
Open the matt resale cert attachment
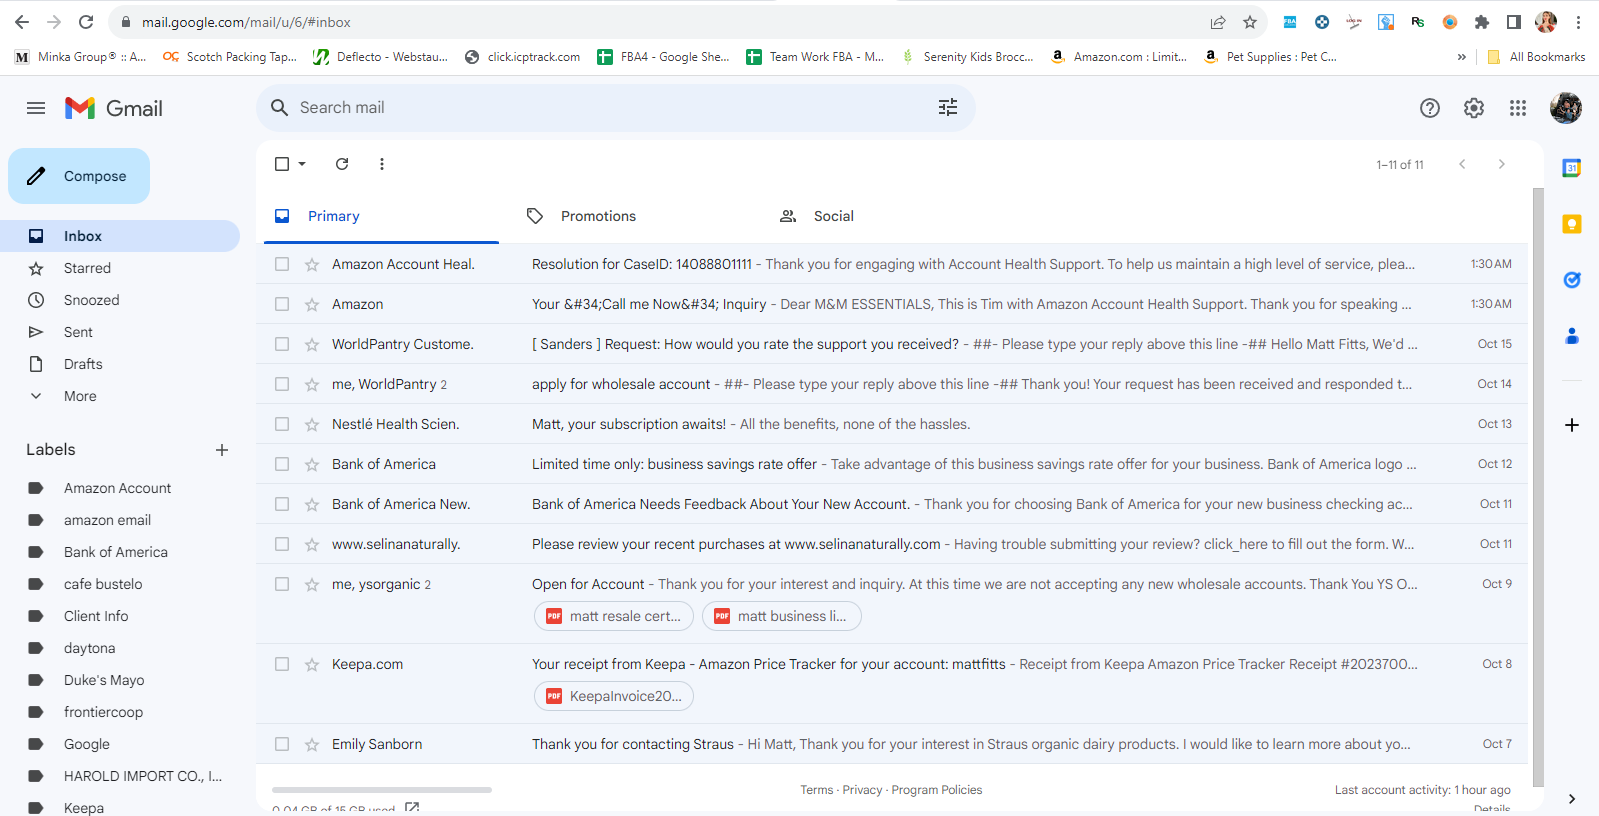[x=614, y=616]
